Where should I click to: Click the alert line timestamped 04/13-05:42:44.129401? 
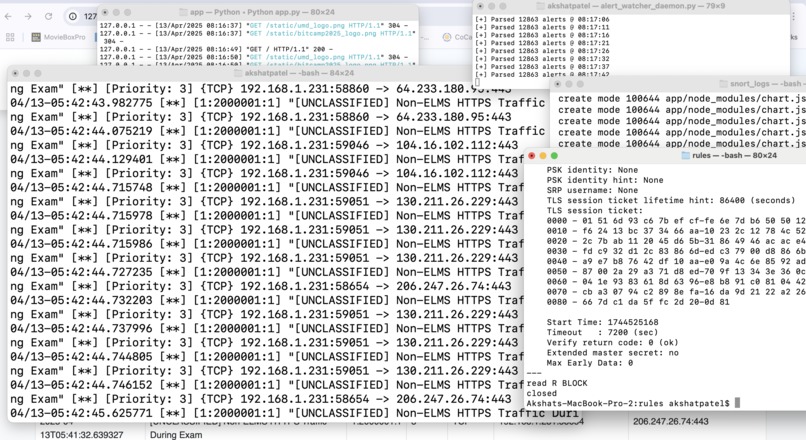[267, 159]
